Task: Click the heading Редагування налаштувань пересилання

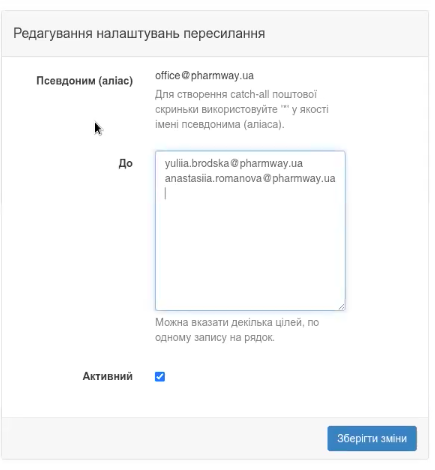Action: click(139, 33)
